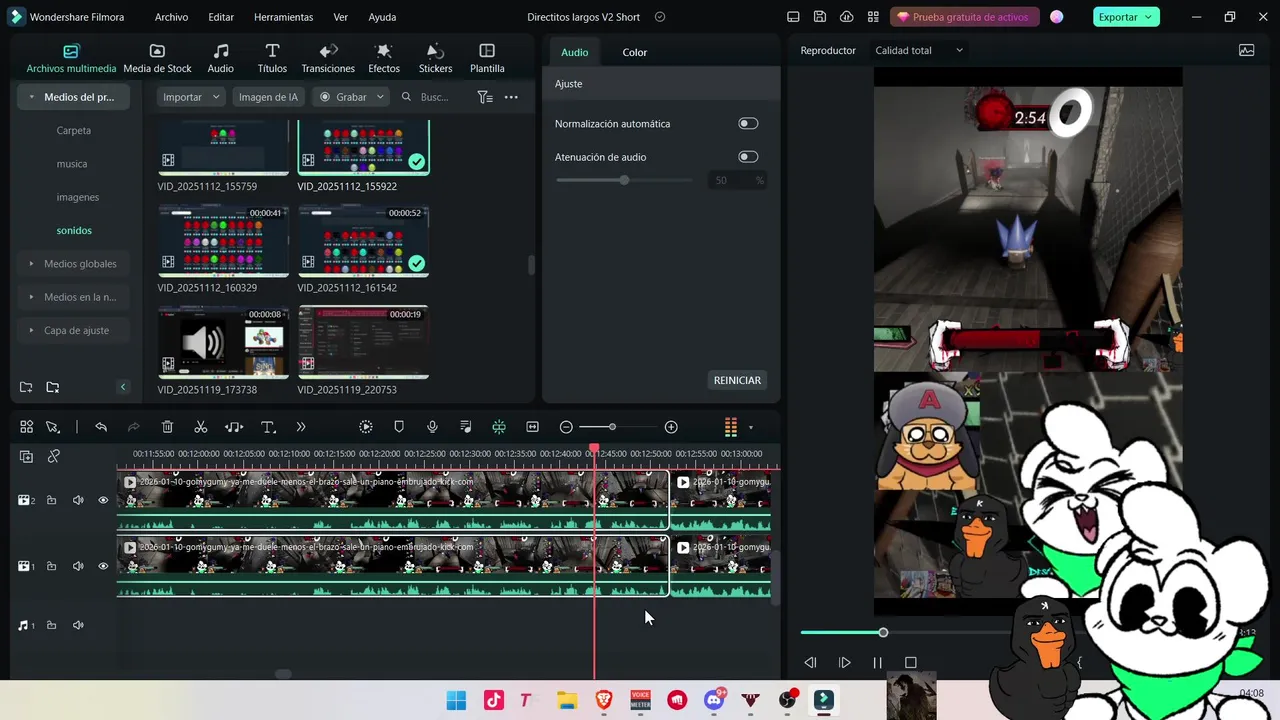Viewport: 1280px width, 720px height.
Task: Open the Herramientas menu
Action: (x=283, y=17)
